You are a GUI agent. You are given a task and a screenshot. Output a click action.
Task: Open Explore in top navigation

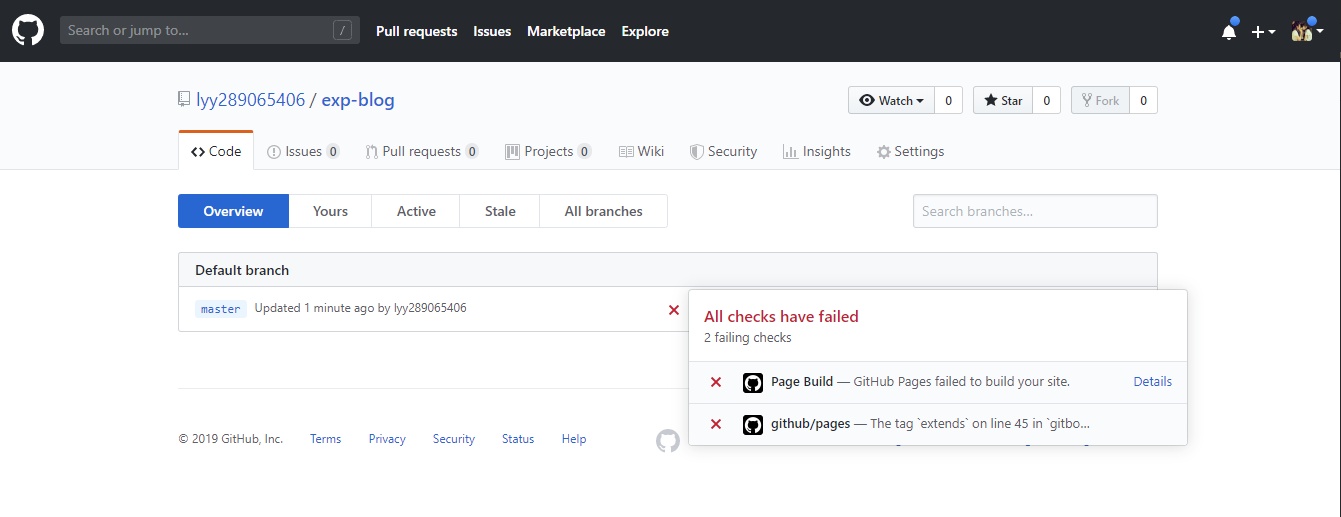pos(645,31)
